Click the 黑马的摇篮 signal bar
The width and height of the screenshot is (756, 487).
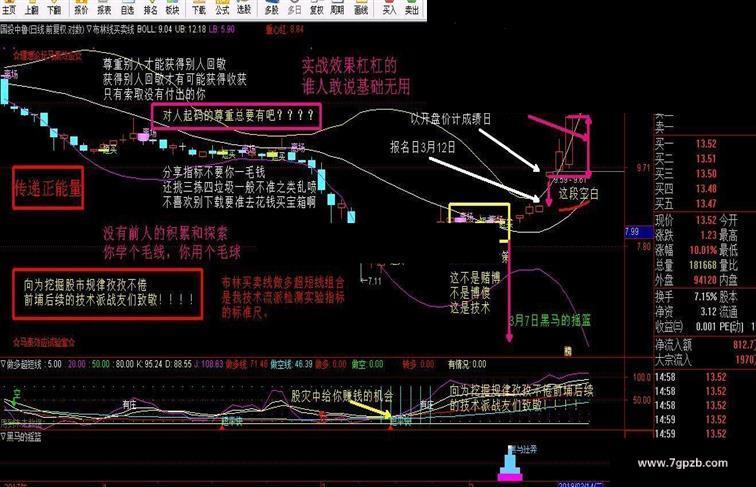click(510, 464)
